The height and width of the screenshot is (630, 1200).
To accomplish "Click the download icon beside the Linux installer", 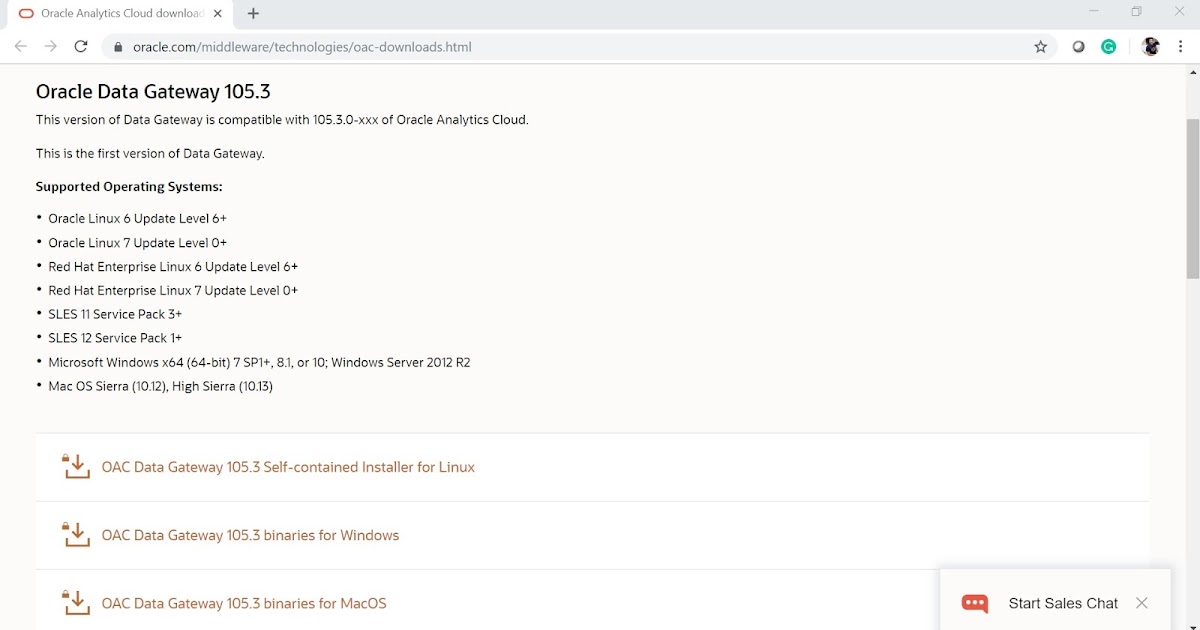I will pos(75,466).
